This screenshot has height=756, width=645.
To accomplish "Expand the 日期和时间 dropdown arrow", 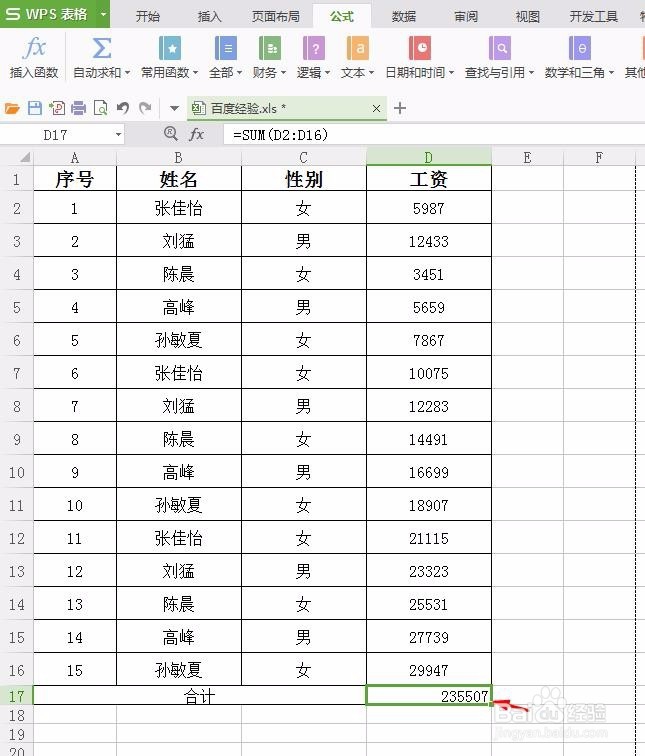I will click(x=451, y=73).
